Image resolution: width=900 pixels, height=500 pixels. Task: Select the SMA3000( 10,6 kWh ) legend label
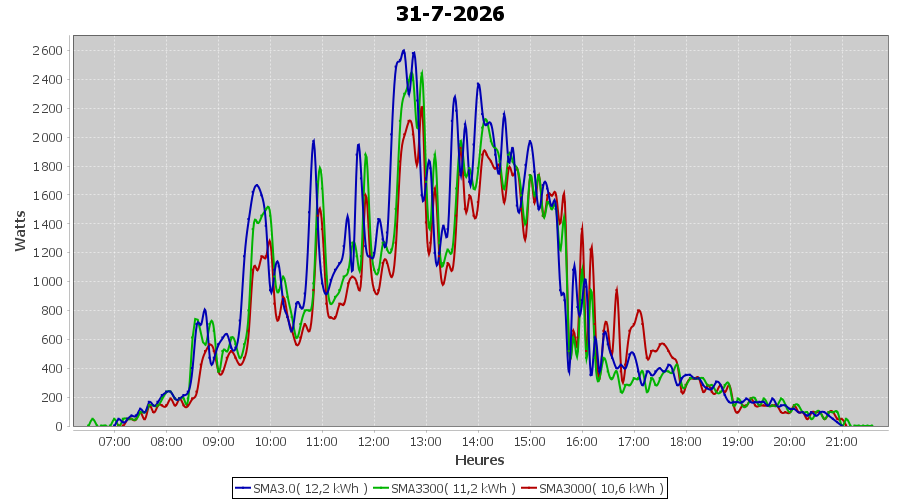(602, 489)
